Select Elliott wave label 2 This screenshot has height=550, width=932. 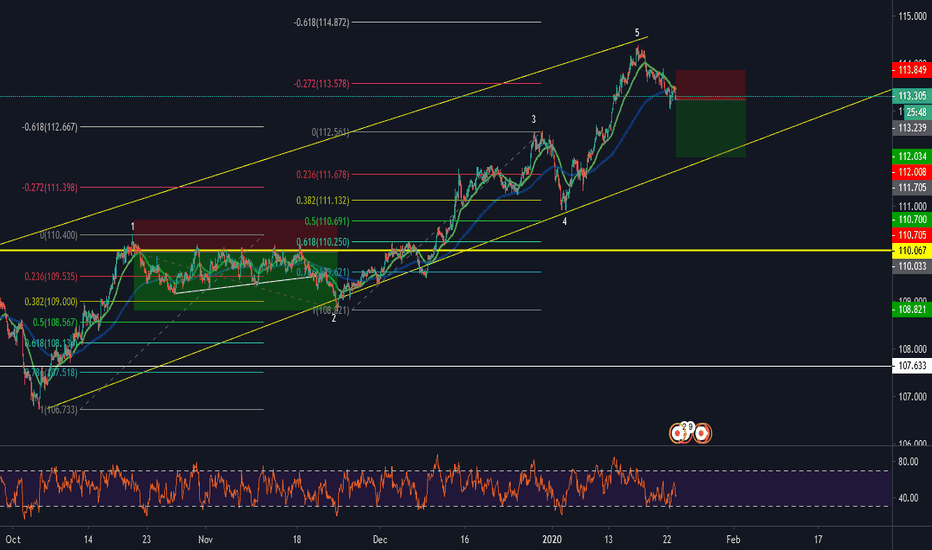(x=334, y=318)
